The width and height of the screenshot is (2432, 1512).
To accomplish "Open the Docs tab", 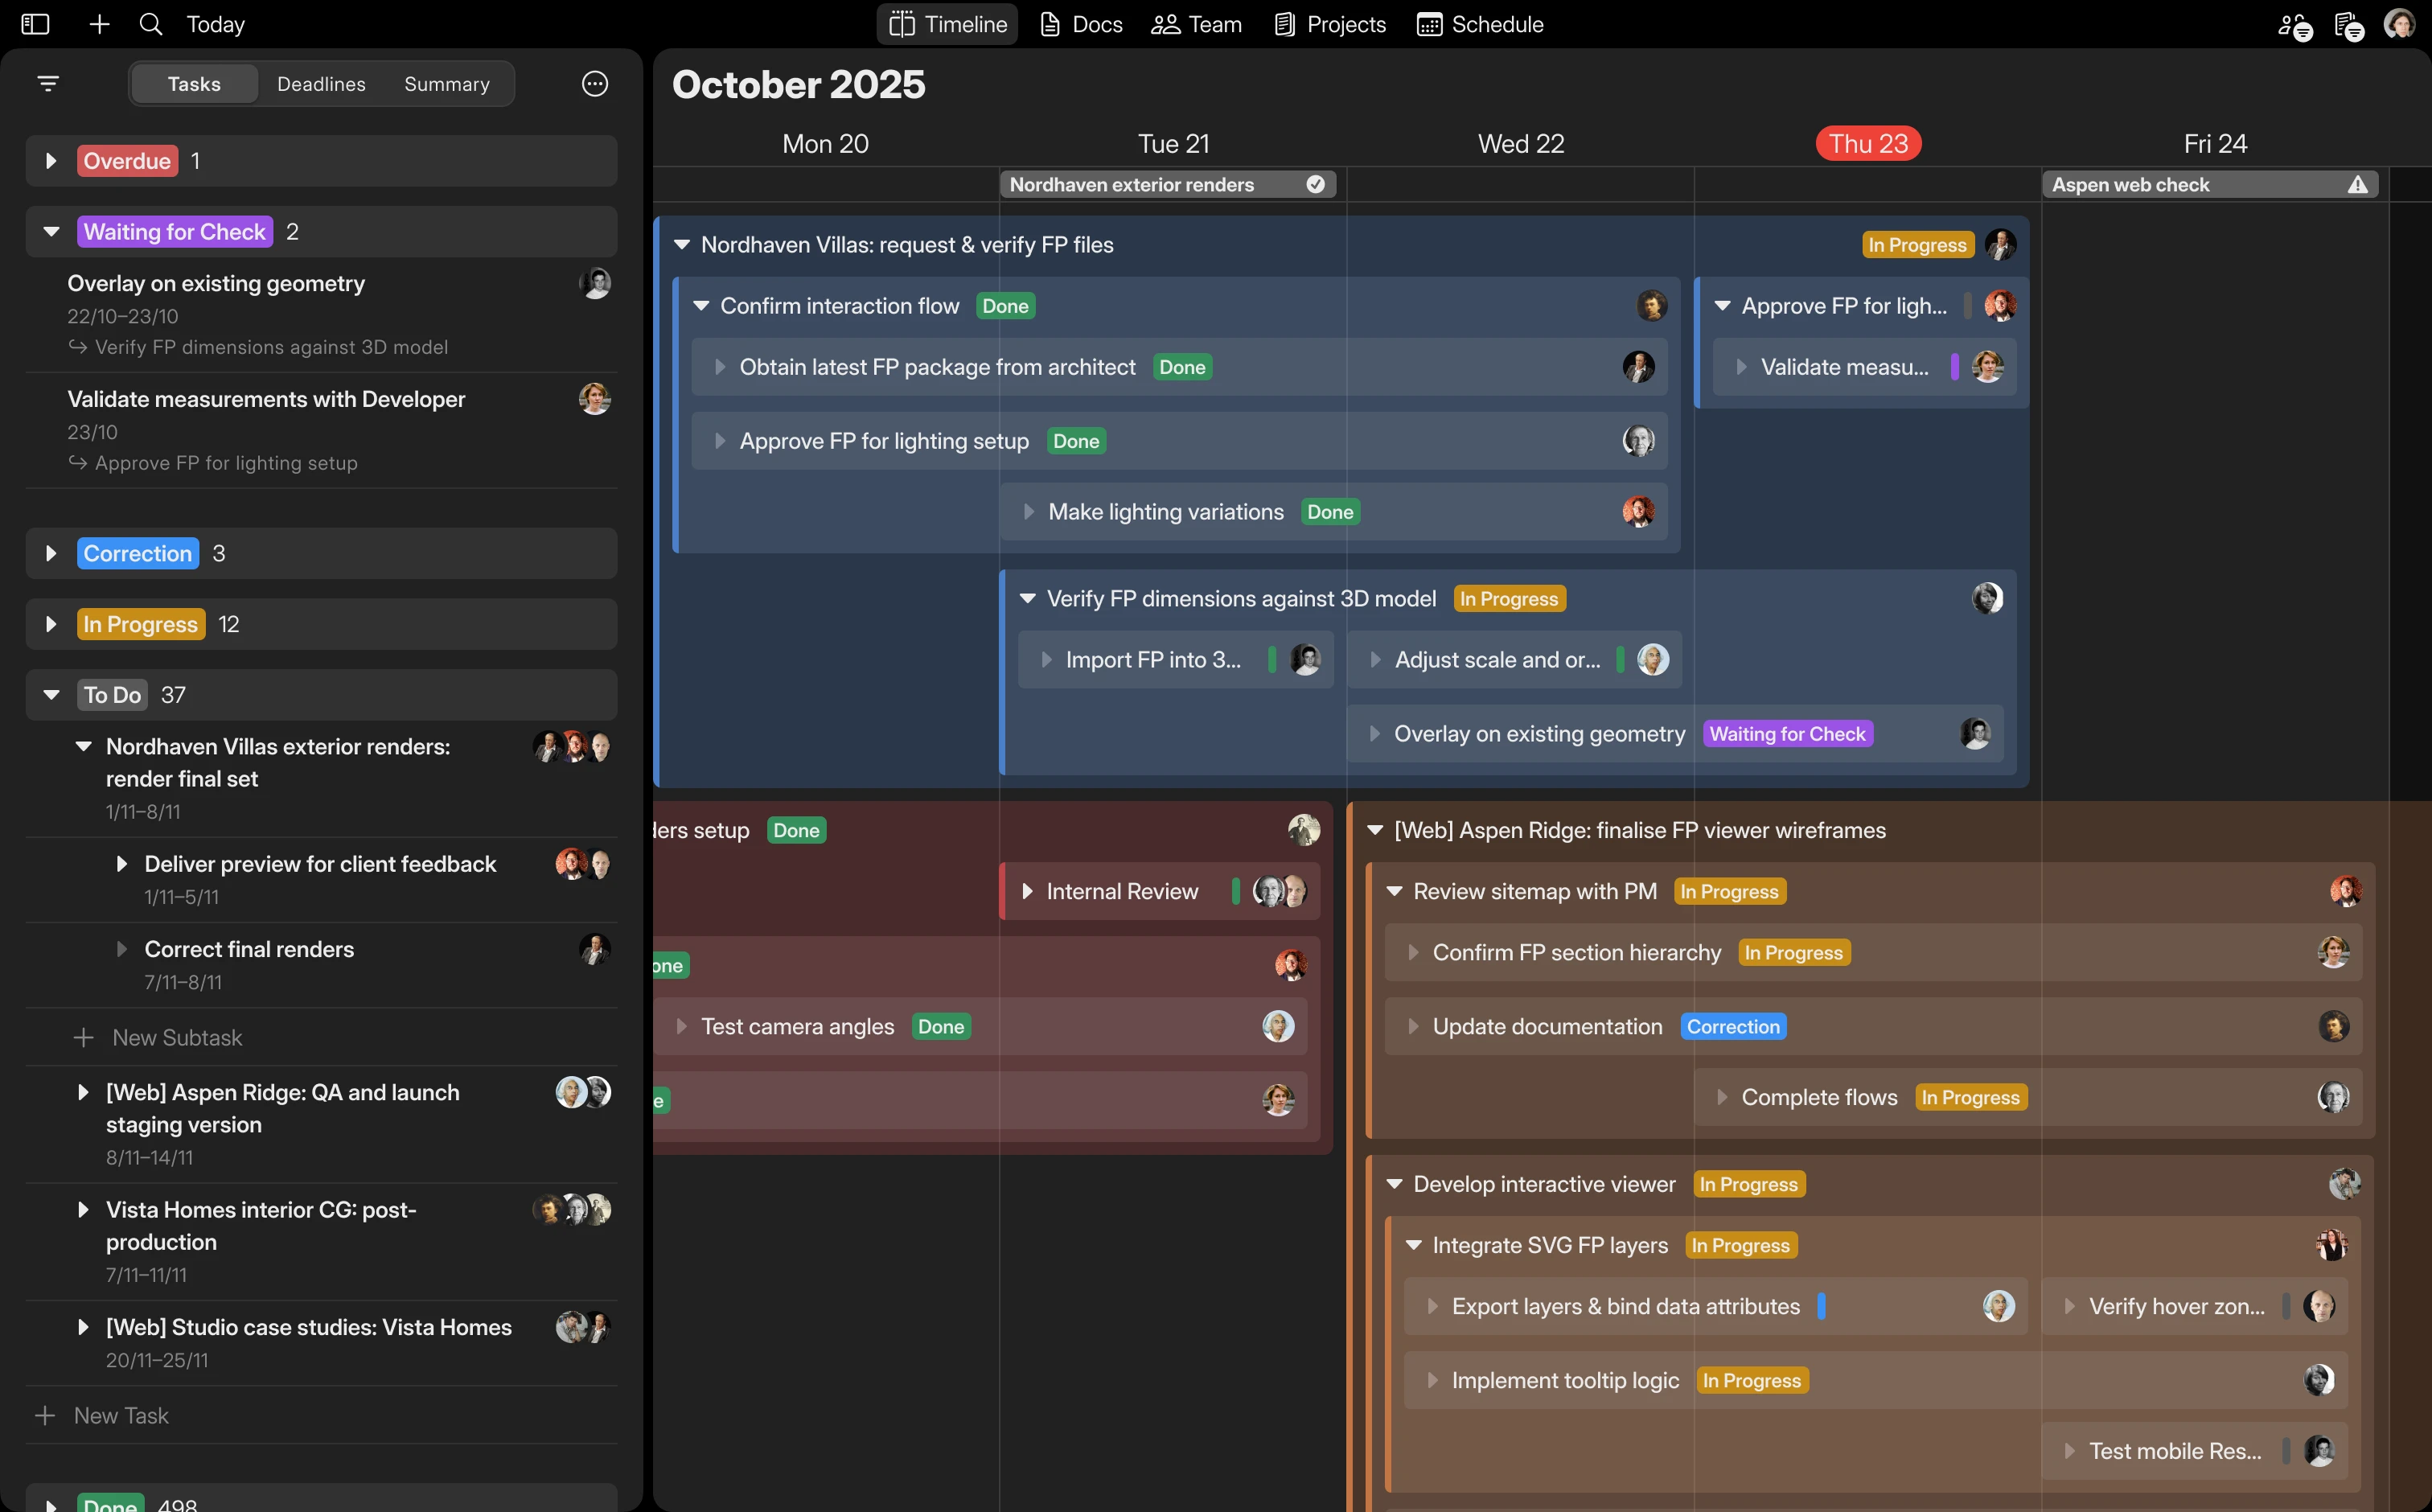I will point(1082,24).
